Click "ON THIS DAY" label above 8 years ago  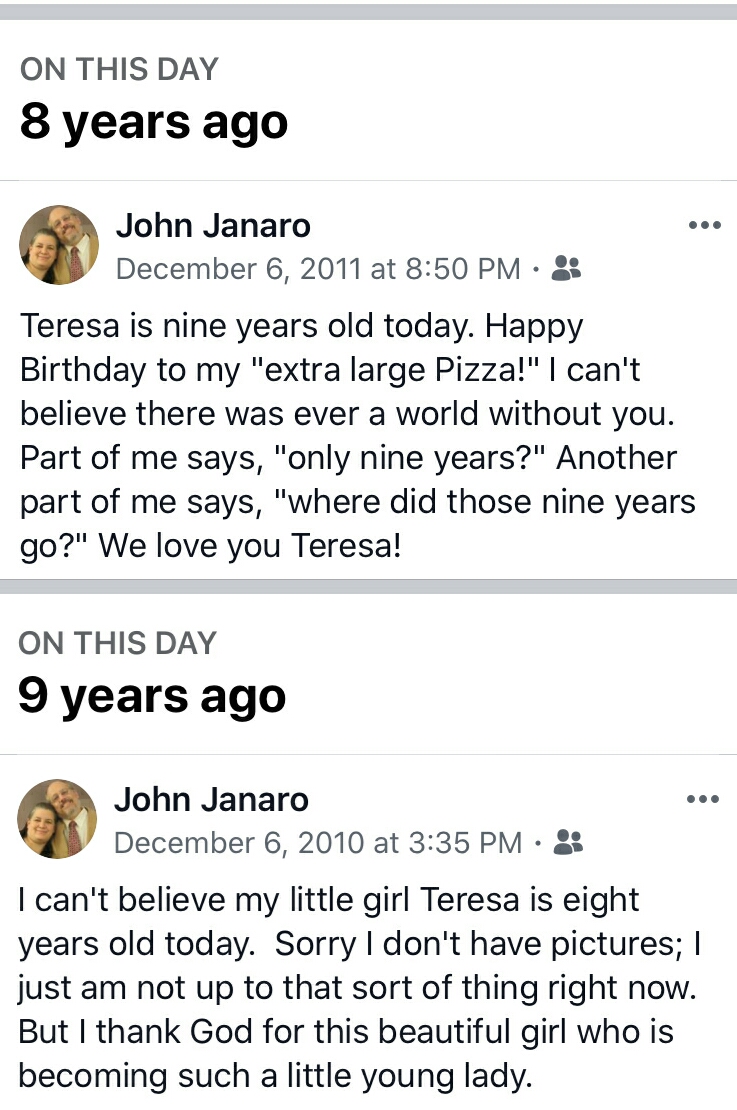point(119,69)
